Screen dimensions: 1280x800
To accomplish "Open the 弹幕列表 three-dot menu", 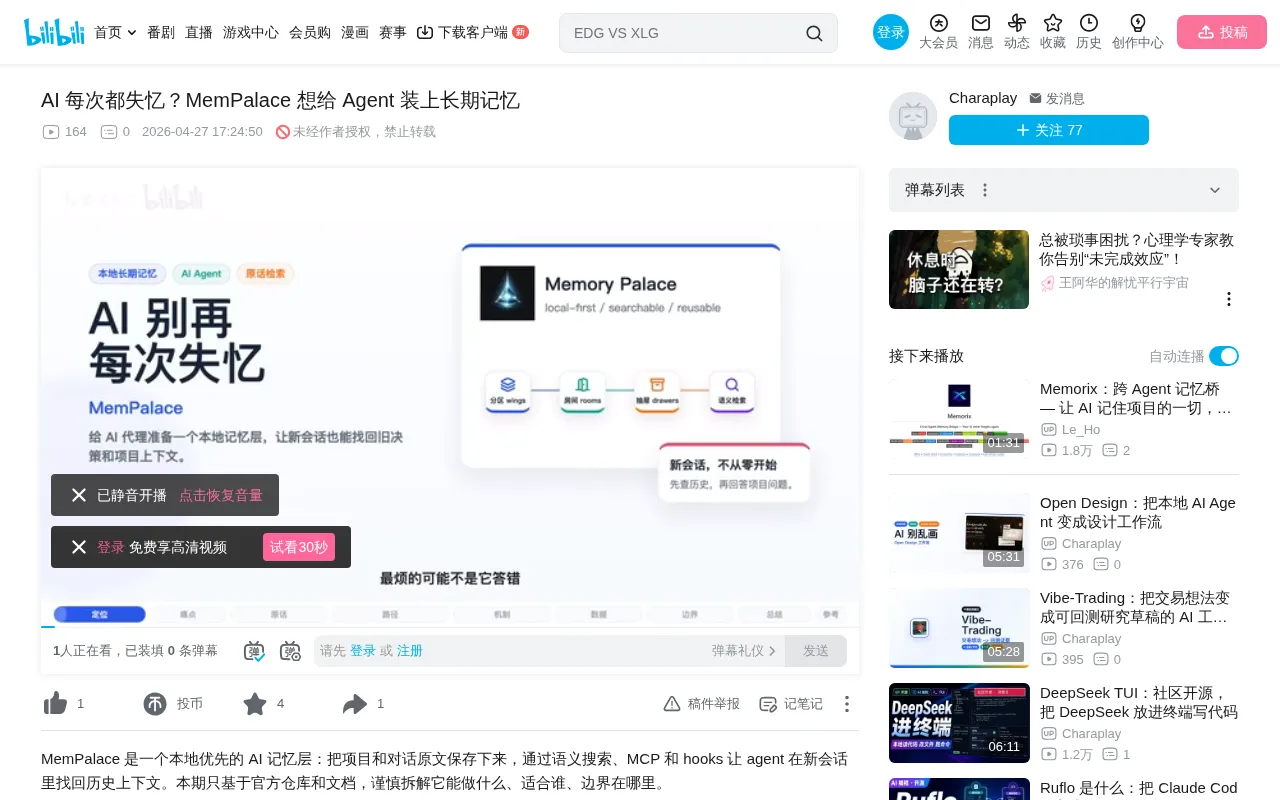I will click(x=985, y=190).
